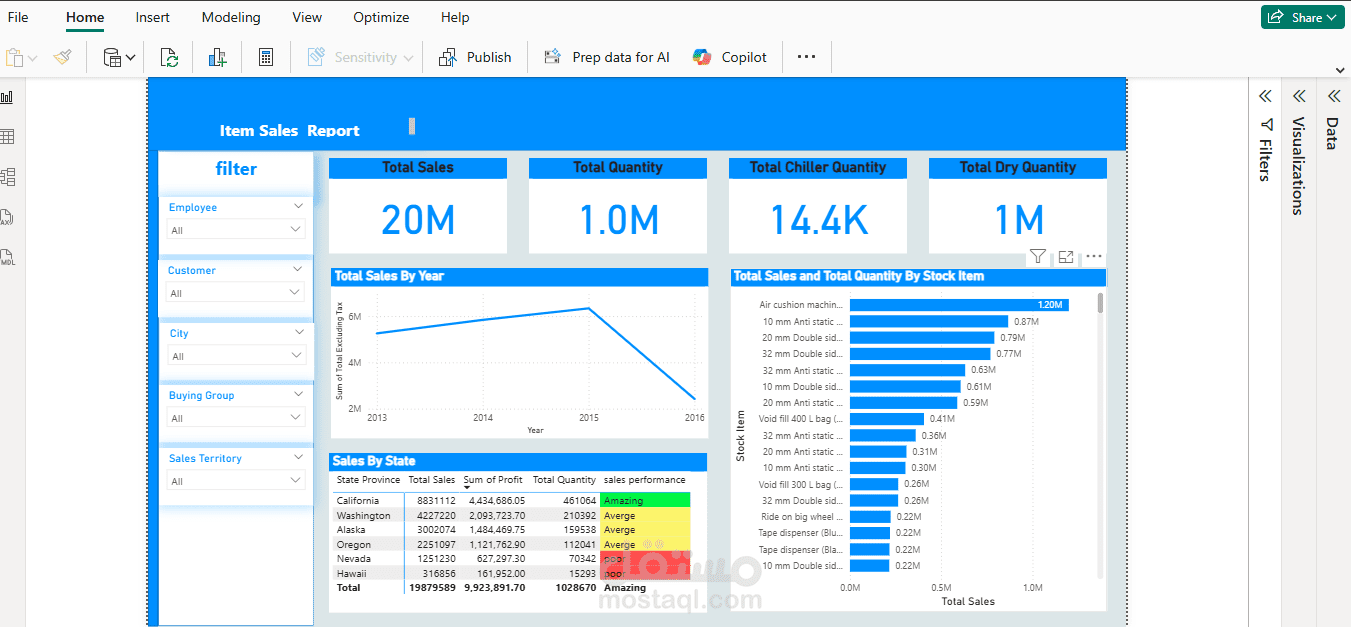Viewport: 1361px width, 627px height.
Task: Select the Home ribbon tab
Action: pyautogui.click(x=85, y=17)
